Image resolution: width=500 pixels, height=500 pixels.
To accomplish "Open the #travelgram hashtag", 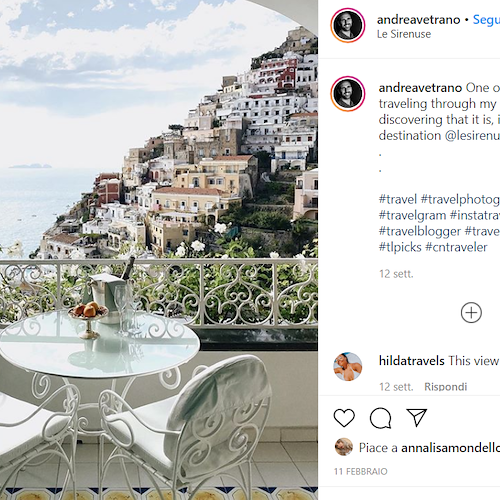I will (412, 215).
